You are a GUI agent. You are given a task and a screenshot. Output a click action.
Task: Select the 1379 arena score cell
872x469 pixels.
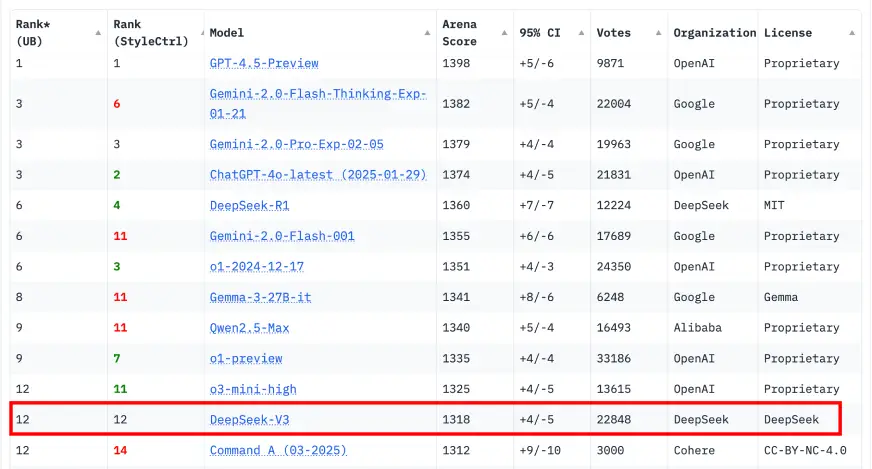456,144
